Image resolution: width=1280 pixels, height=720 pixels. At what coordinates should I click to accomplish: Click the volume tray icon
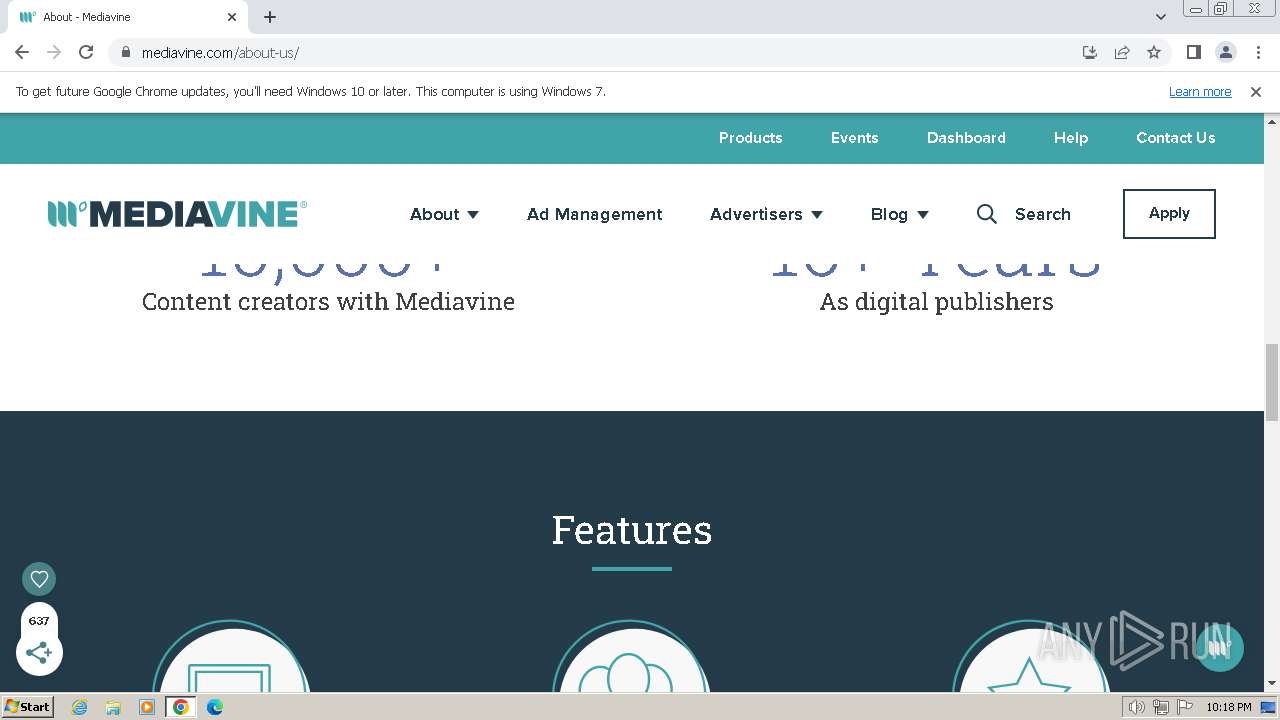tap(1137, 707)
